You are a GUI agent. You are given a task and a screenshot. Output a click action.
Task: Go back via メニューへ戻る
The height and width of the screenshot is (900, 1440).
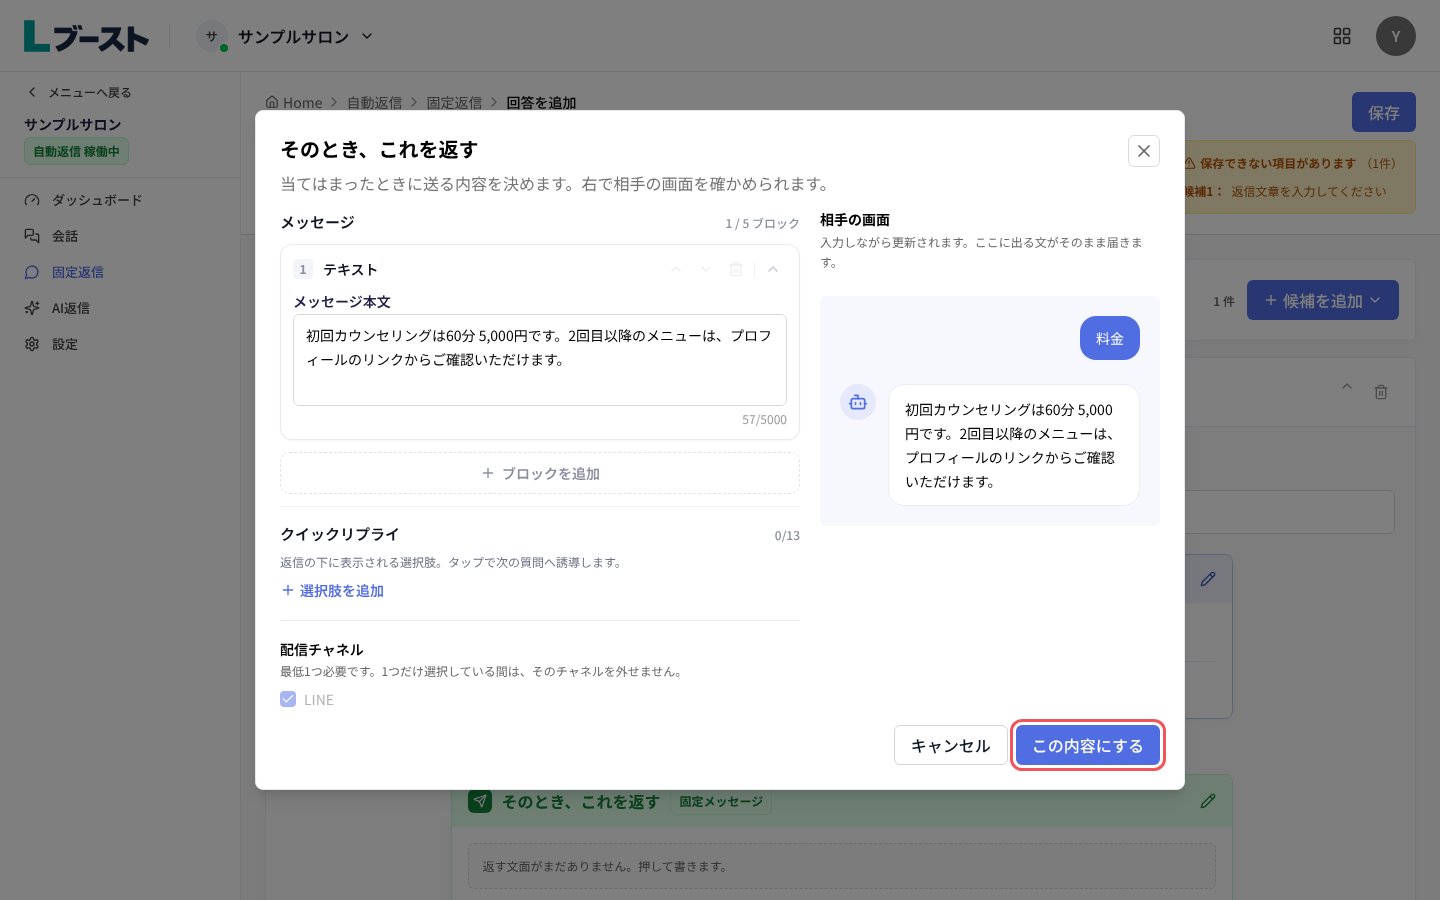coord(79,92)
